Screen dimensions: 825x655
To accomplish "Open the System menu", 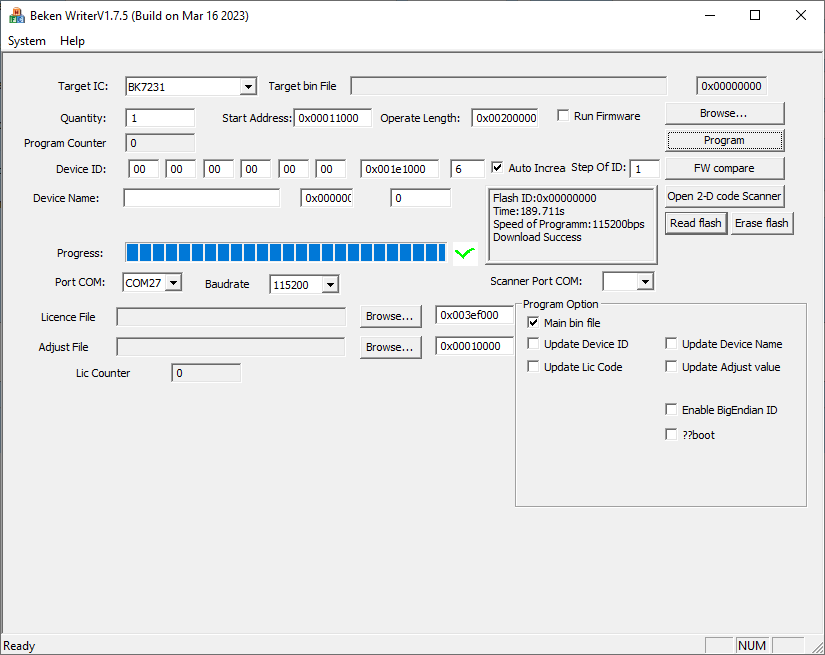I will pos(27,41).
